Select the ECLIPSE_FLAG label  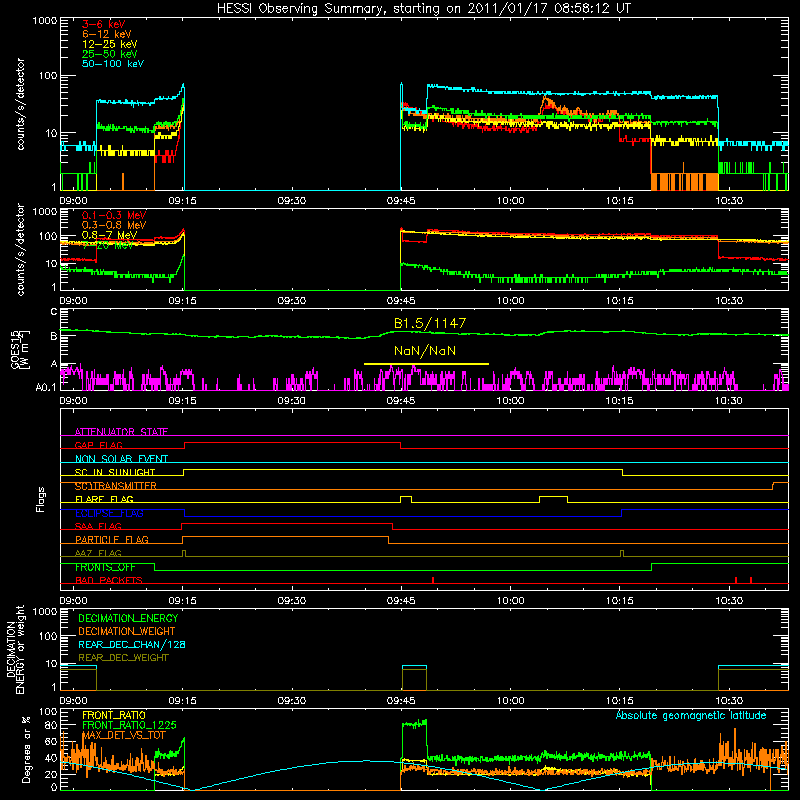pos(109,513)
